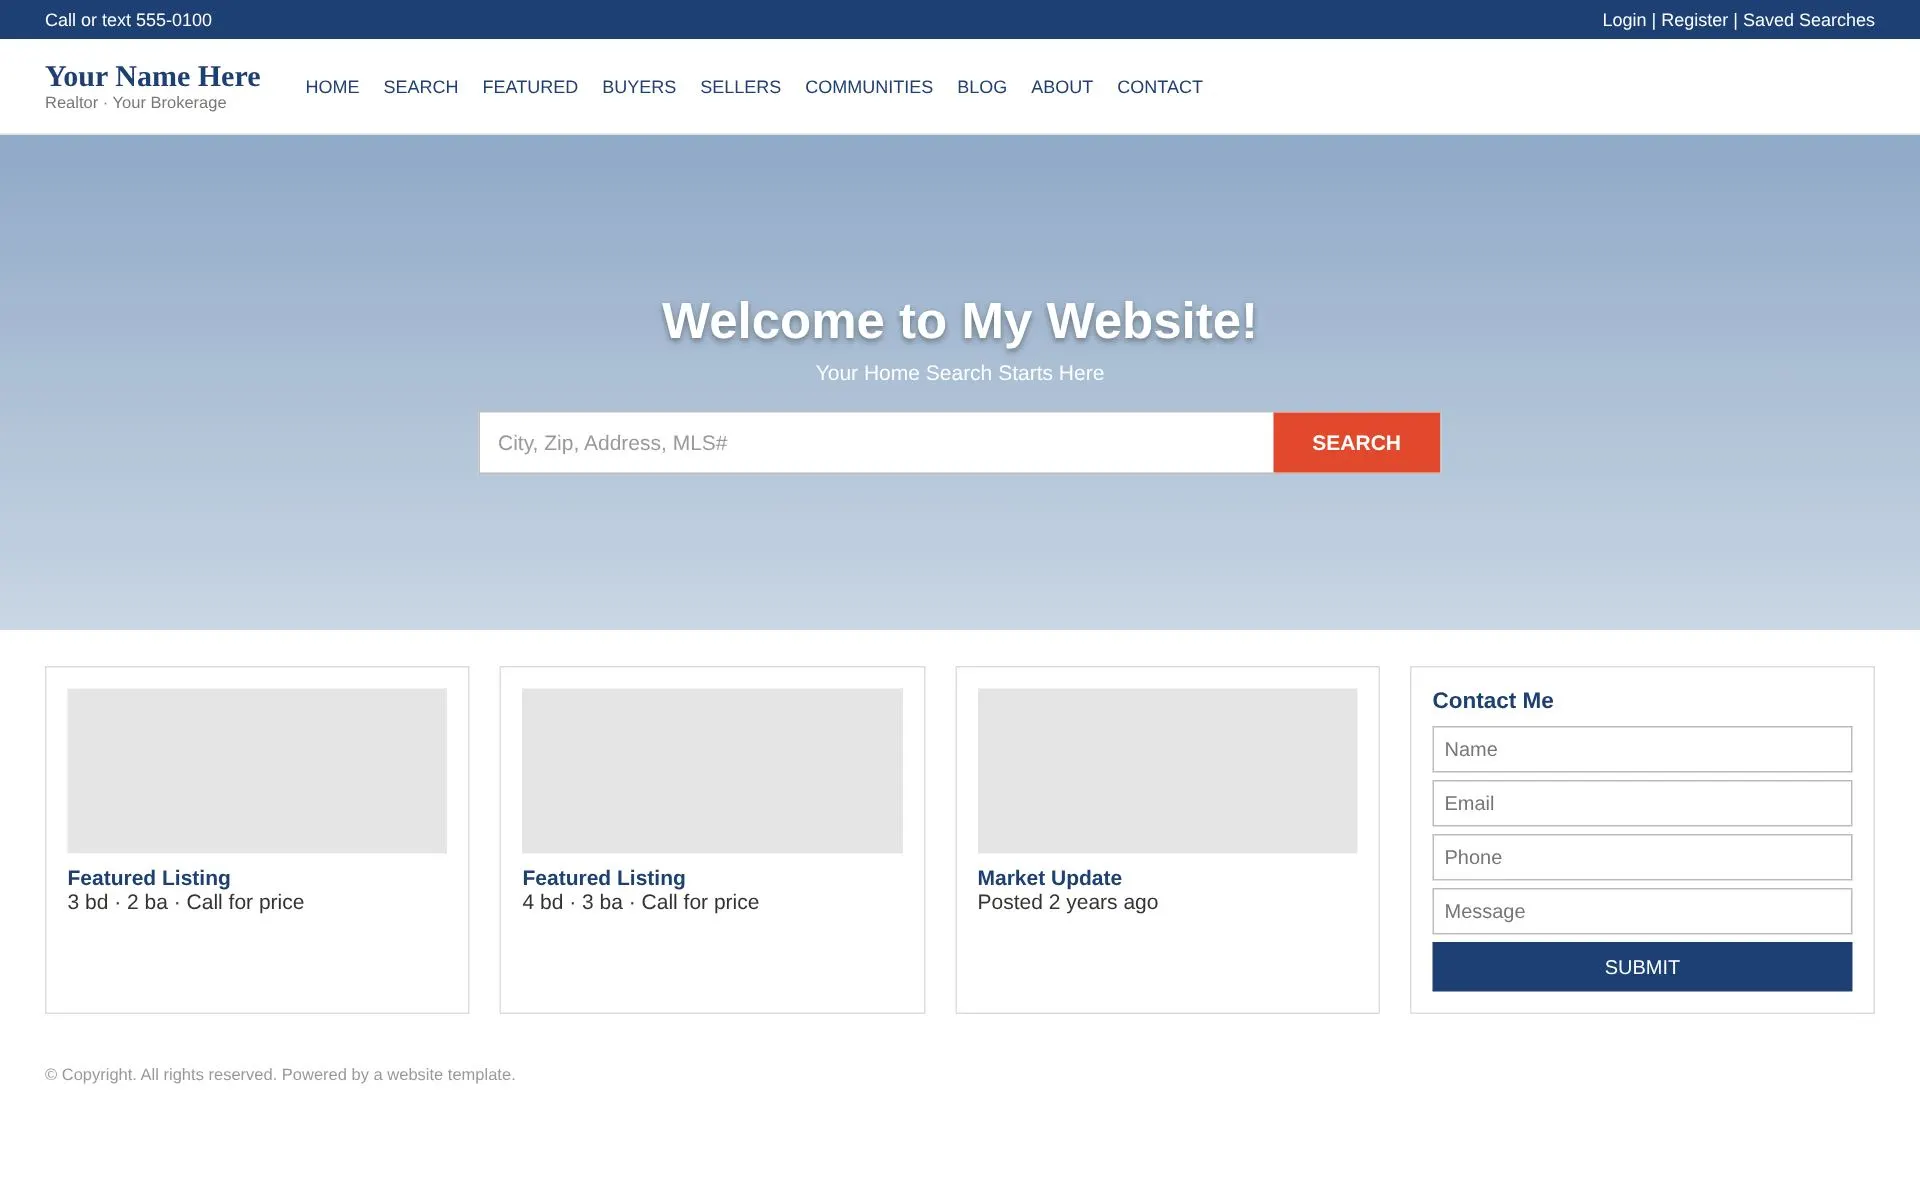Open the 4 bd Featured Listing thumbnail
Image resolution: width=1920 pixels, height=1200 pixels.
(712, 770)
